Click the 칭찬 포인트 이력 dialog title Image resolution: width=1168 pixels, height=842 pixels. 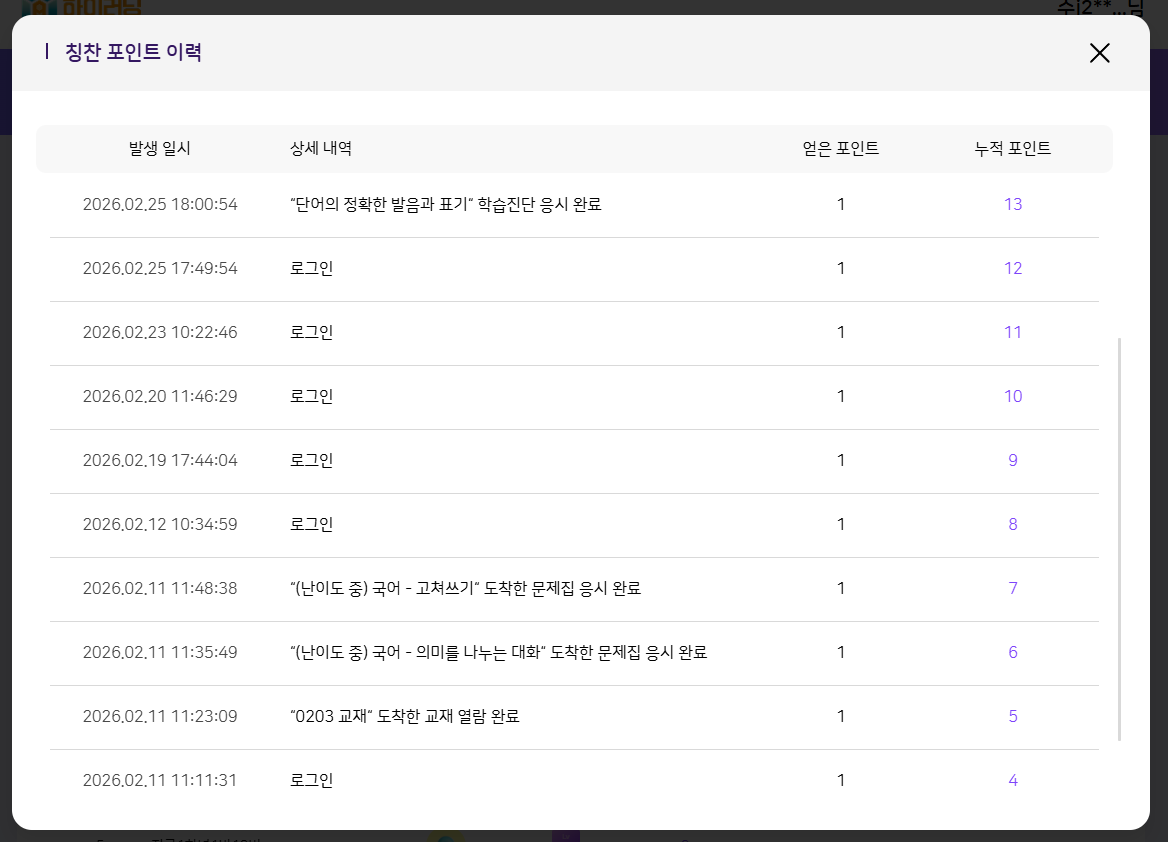133,52
